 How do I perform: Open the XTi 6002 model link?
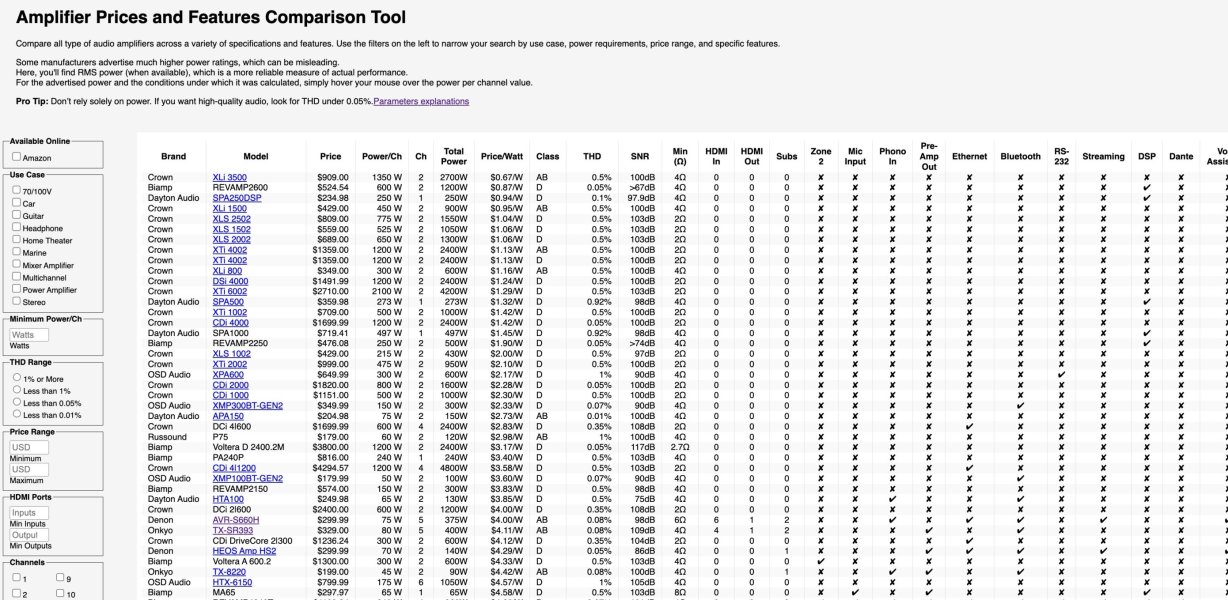(x=230, y=291)
